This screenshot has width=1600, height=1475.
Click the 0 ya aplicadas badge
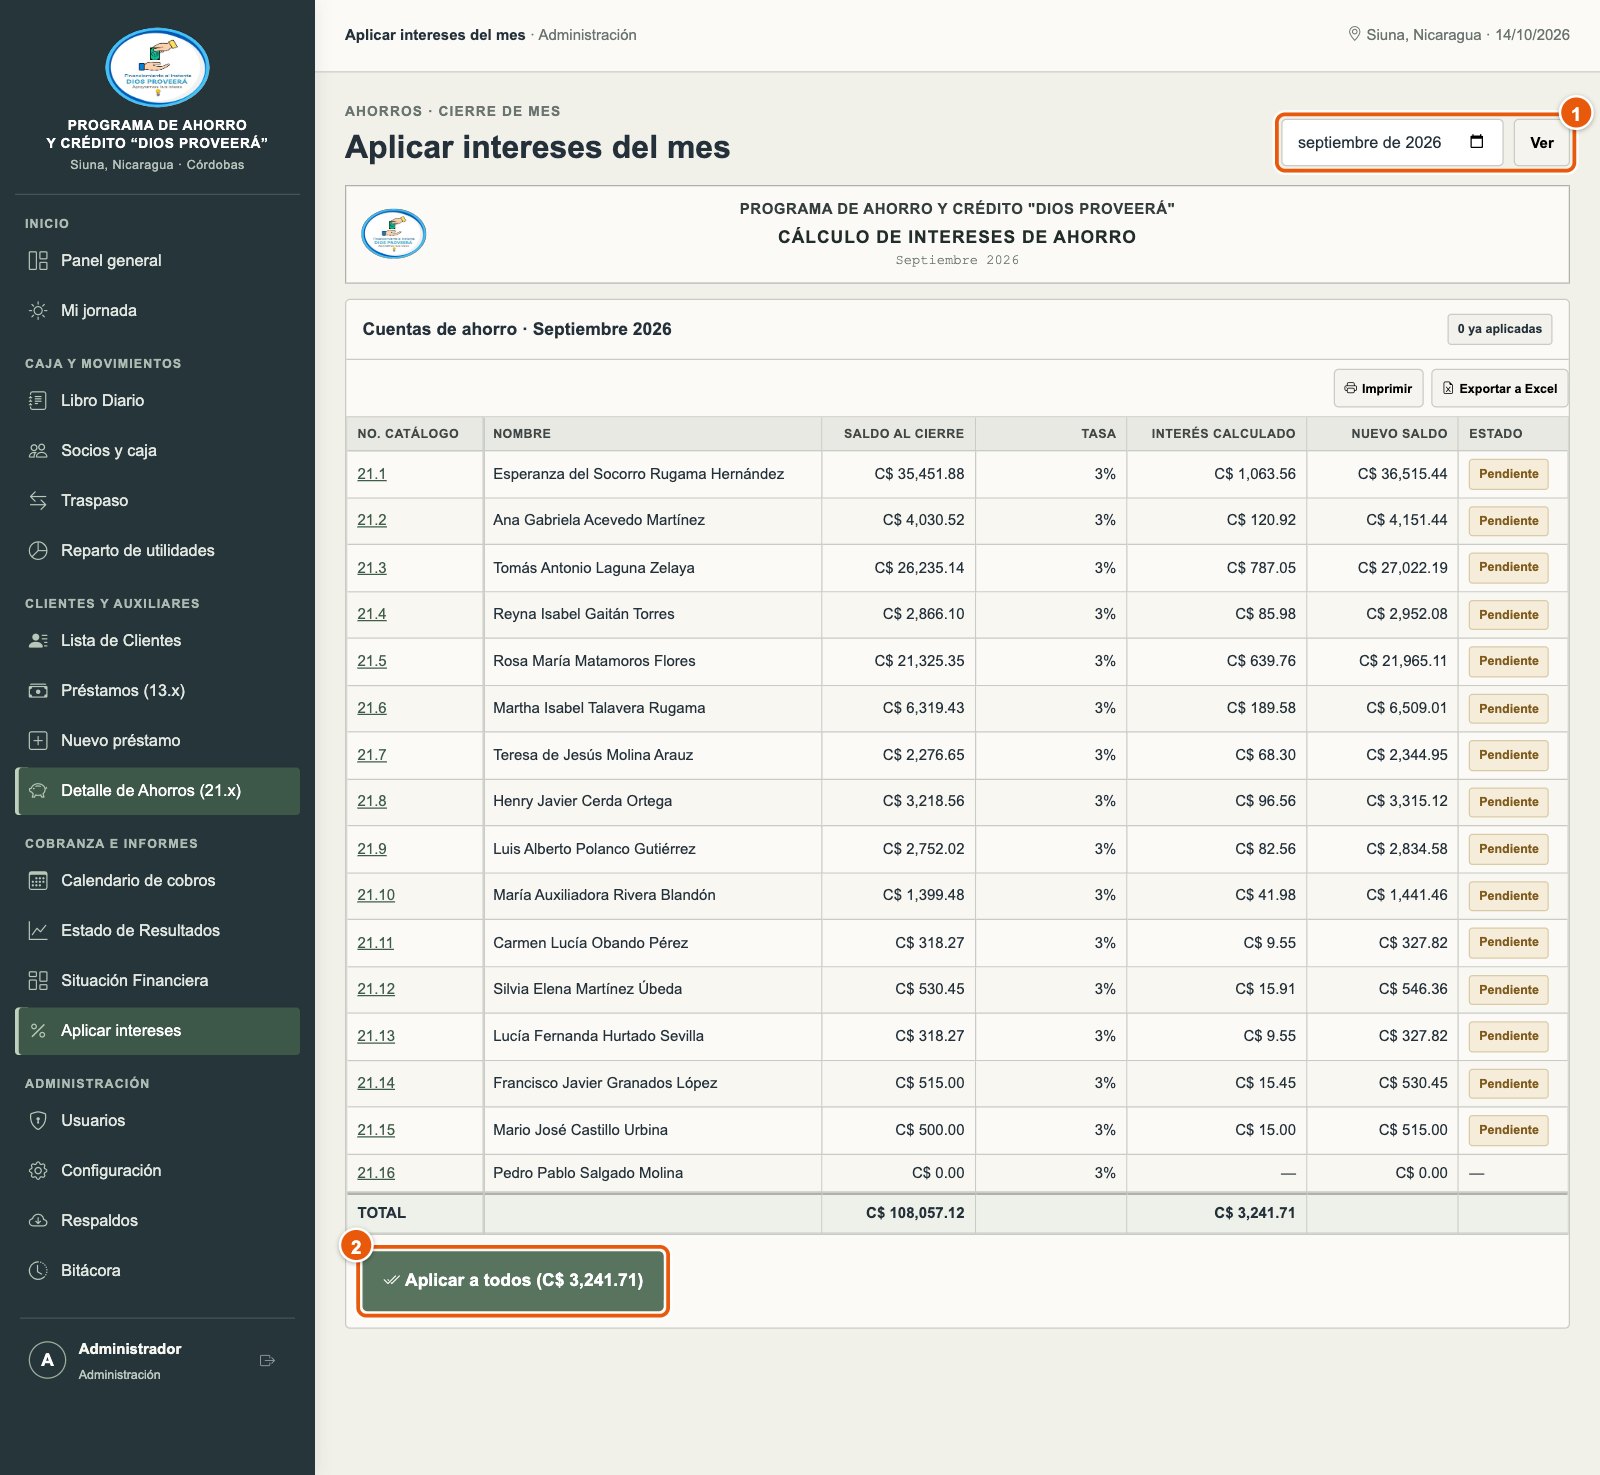point(1500,329)
